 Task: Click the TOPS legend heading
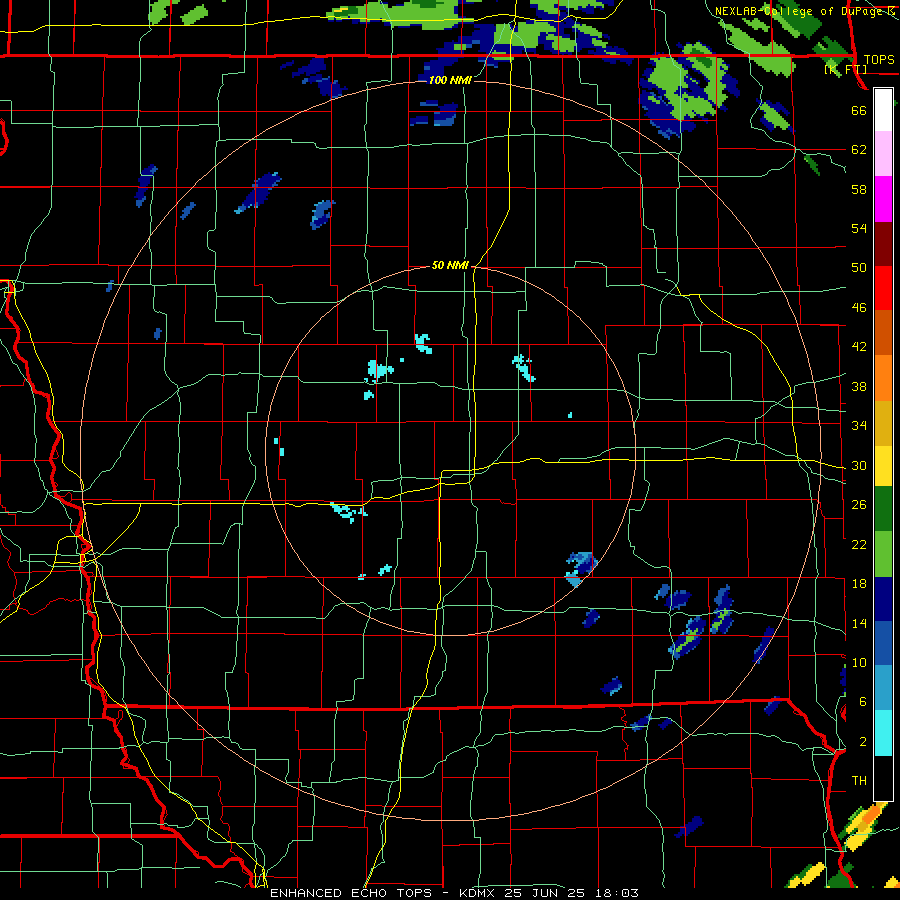(879, 59)
